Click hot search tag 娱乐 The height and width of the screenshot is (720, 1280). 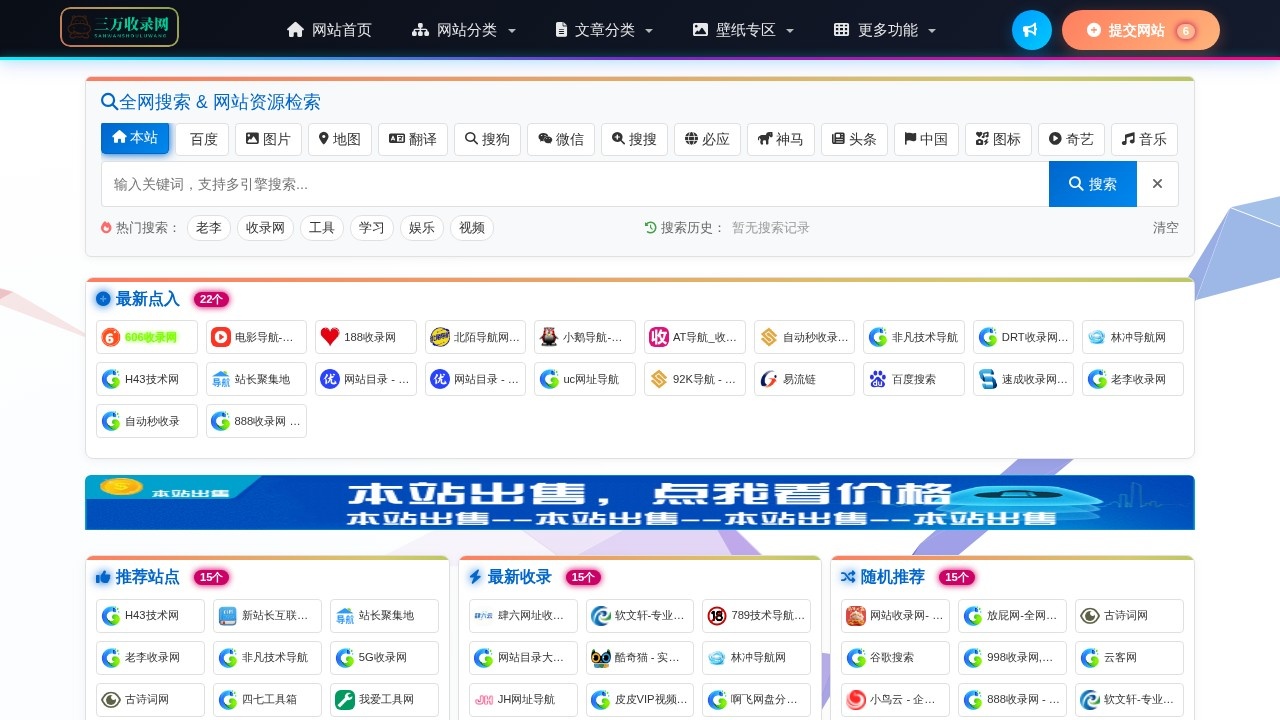pos(422,228)
